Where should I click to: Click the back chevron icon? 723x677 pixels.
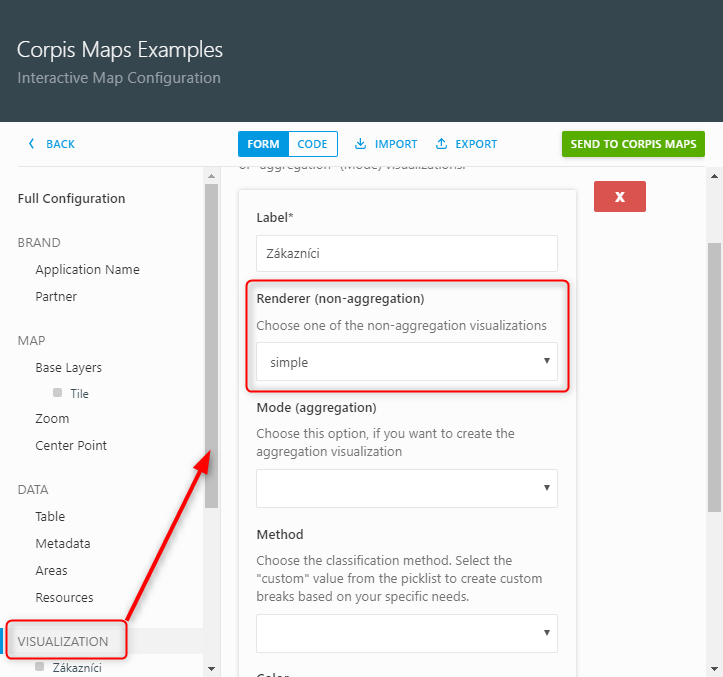point(31,144)
